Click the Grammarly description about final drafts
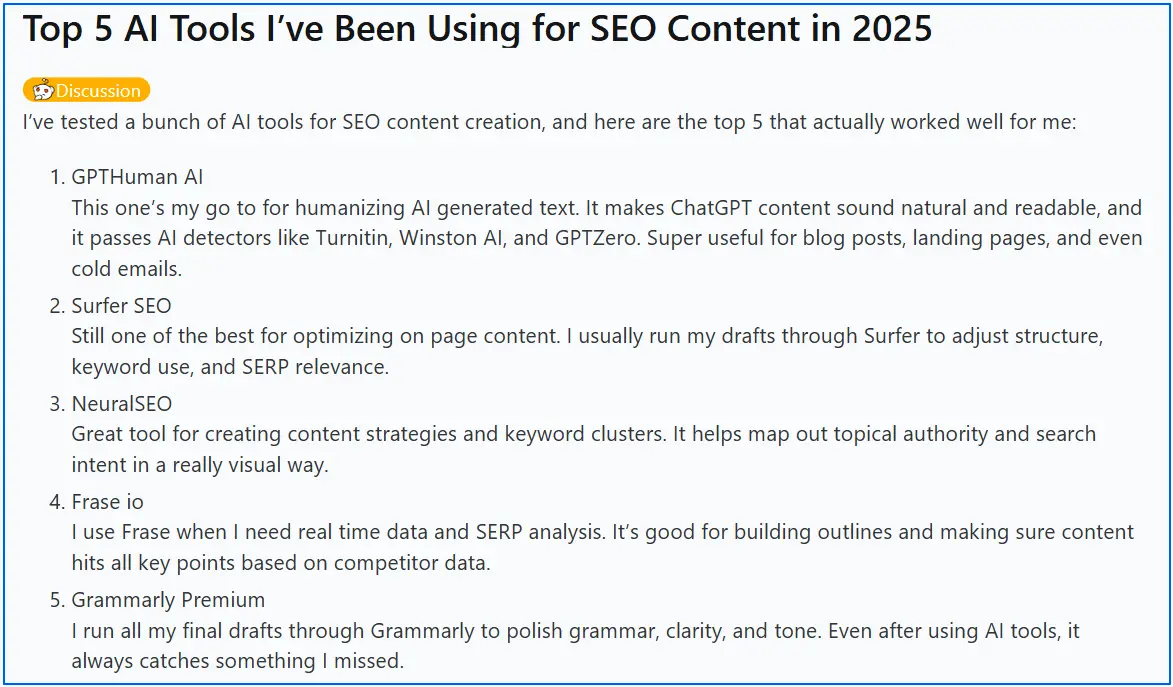 [575, 631]
